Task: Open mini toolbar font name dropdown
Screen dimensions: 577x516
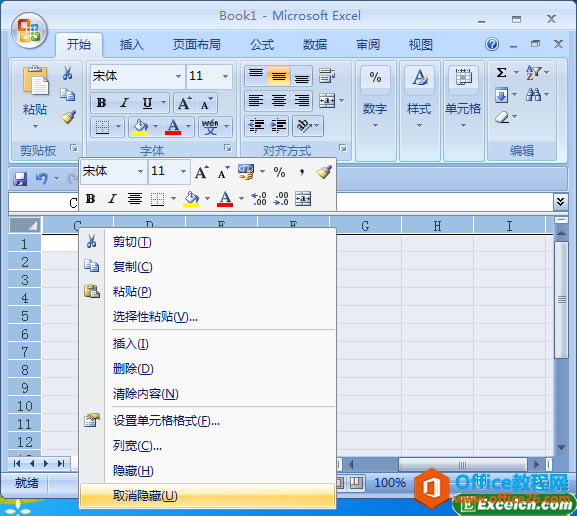Action: [140, 172]
